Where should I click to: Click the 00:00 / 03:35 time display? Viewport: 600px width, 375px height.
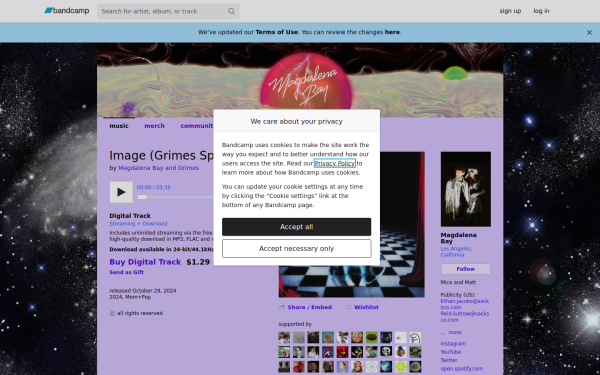click(x=153, y=188)
